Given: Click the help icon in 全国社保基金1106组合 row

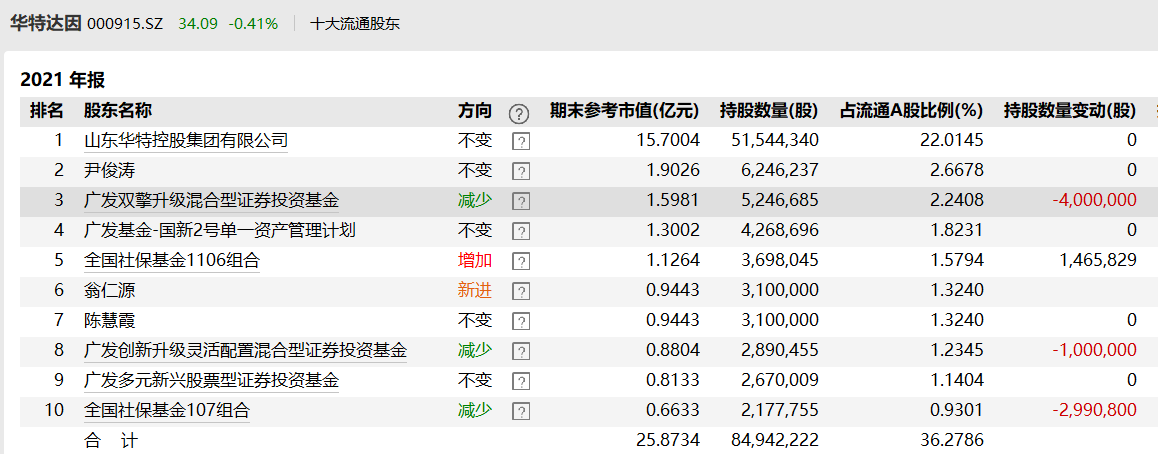Looking at the screenshot, I should (x=520, y=261).
